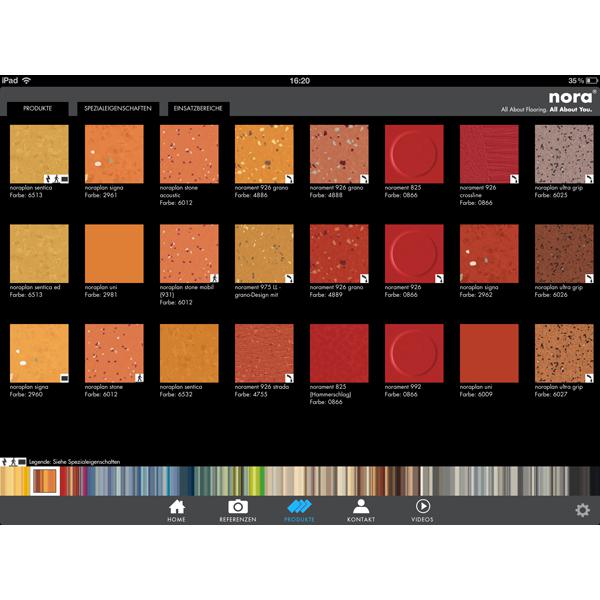
Task: Jump to yellow section of color strip
Action: coord(15,481)
